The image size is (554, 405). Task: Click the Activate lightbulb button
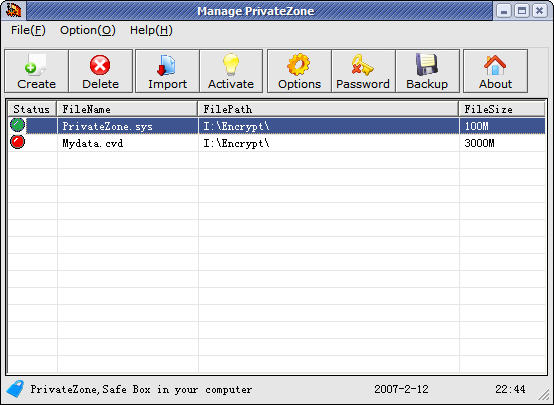pos(231,71)
